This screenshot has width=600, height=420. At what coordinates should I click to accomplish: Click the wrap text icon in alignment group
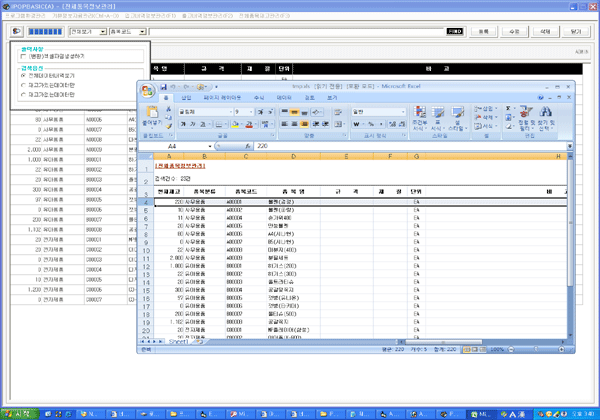338,112
